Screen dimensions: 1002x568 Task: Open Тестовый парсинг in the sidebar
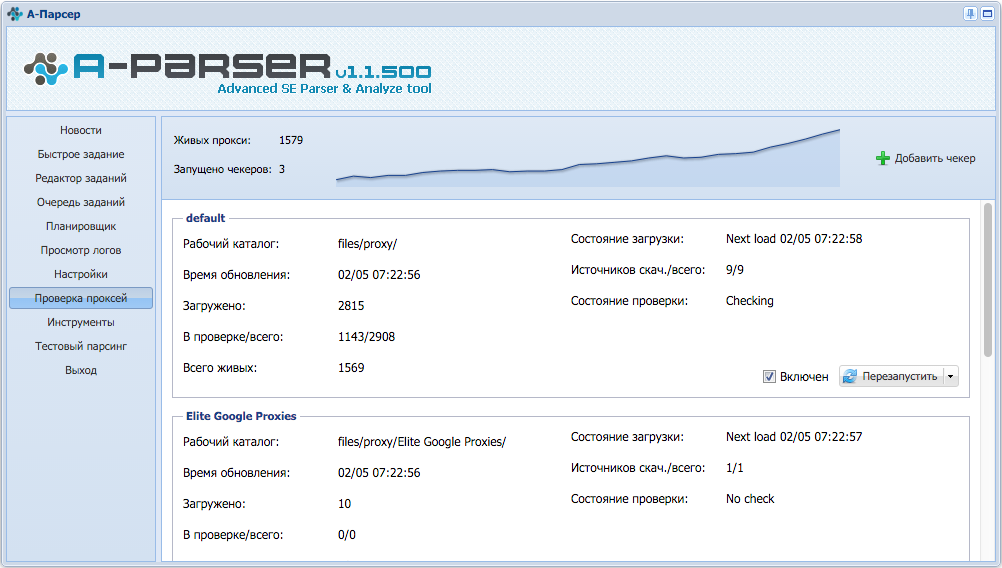tap(81, 346)
